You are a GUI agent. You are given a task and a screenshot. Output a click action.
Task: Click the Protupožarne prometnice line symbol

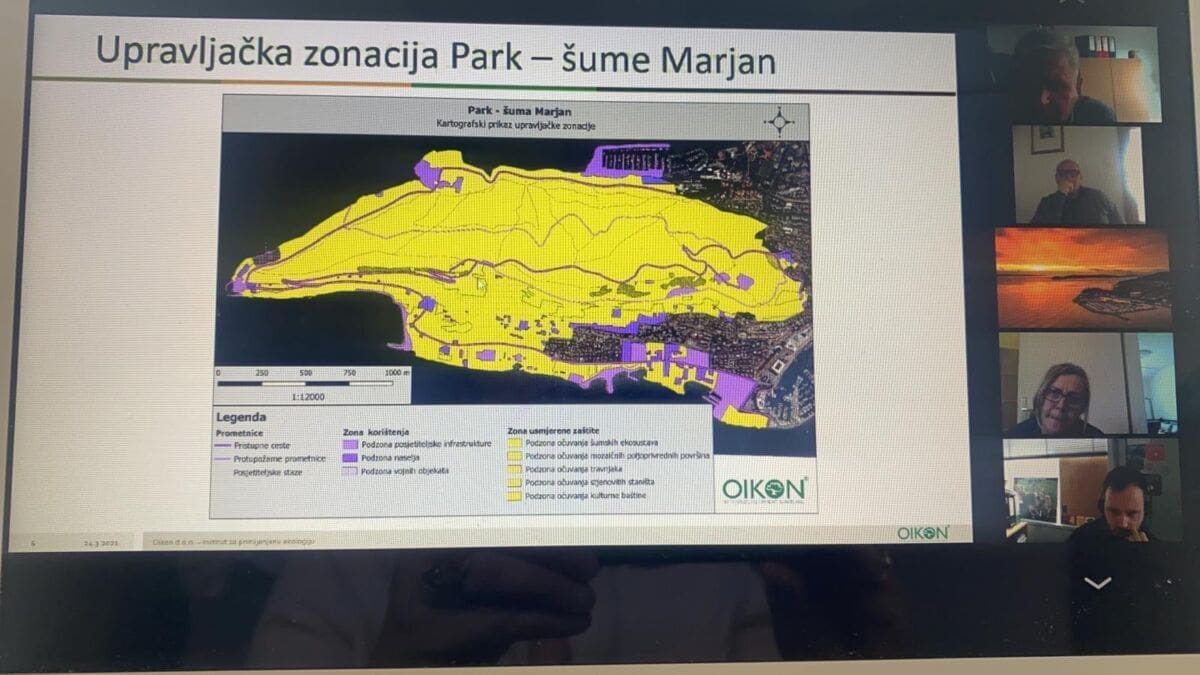click(x=224, y=458)
